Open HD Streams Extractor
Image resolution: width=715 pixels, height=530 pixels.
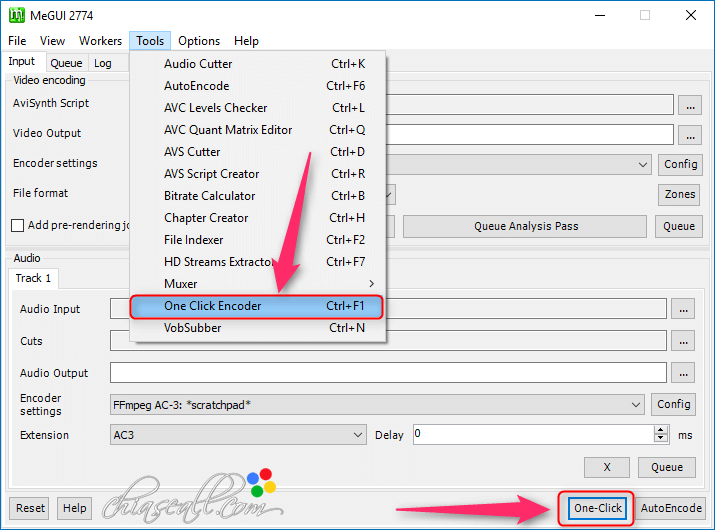click(258, 262)
